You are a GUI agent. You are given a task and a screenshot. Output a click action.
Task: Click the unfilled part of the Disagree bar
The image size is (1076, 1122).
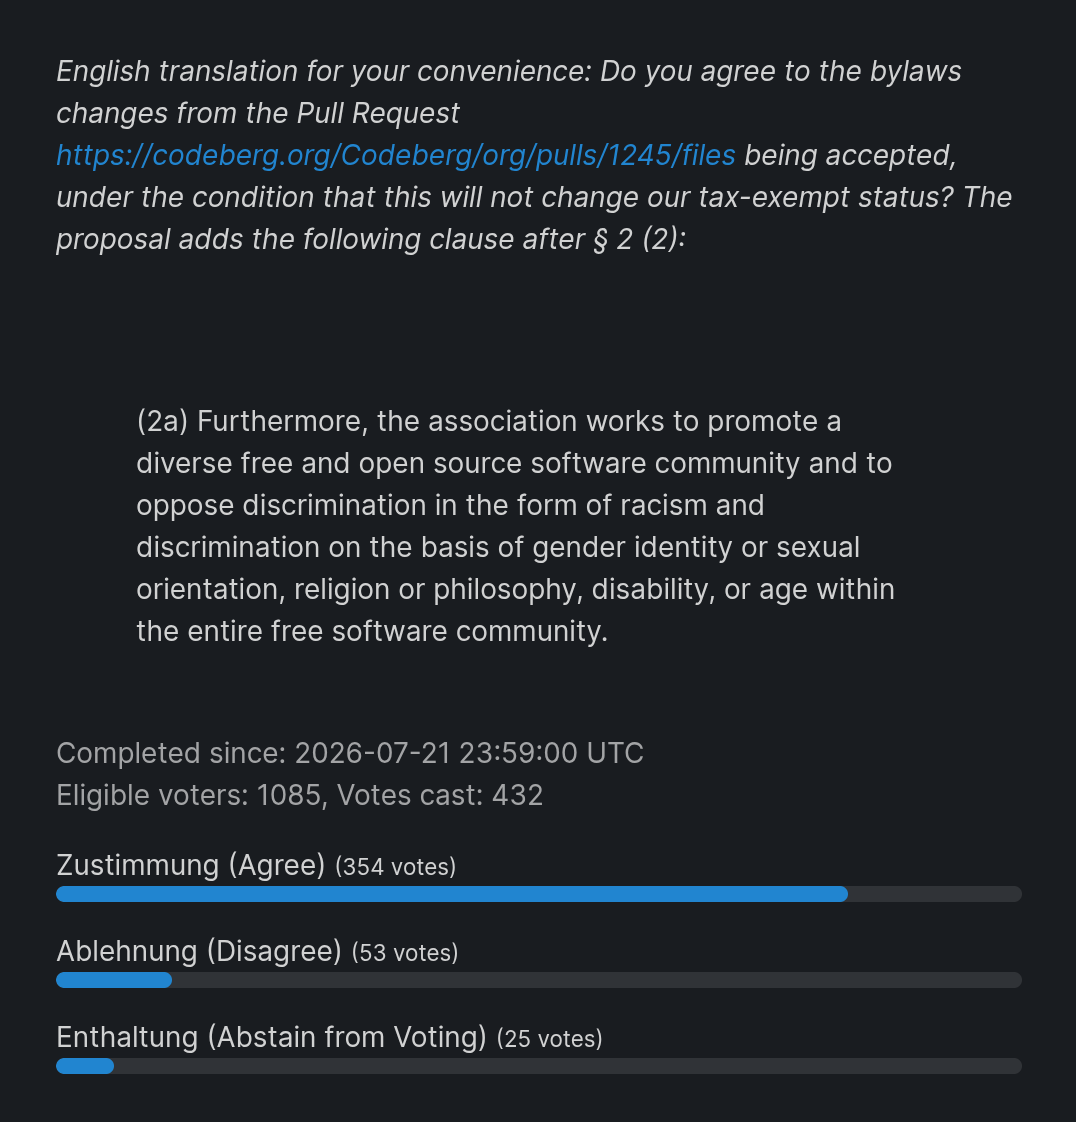click(x=597, y=980)
